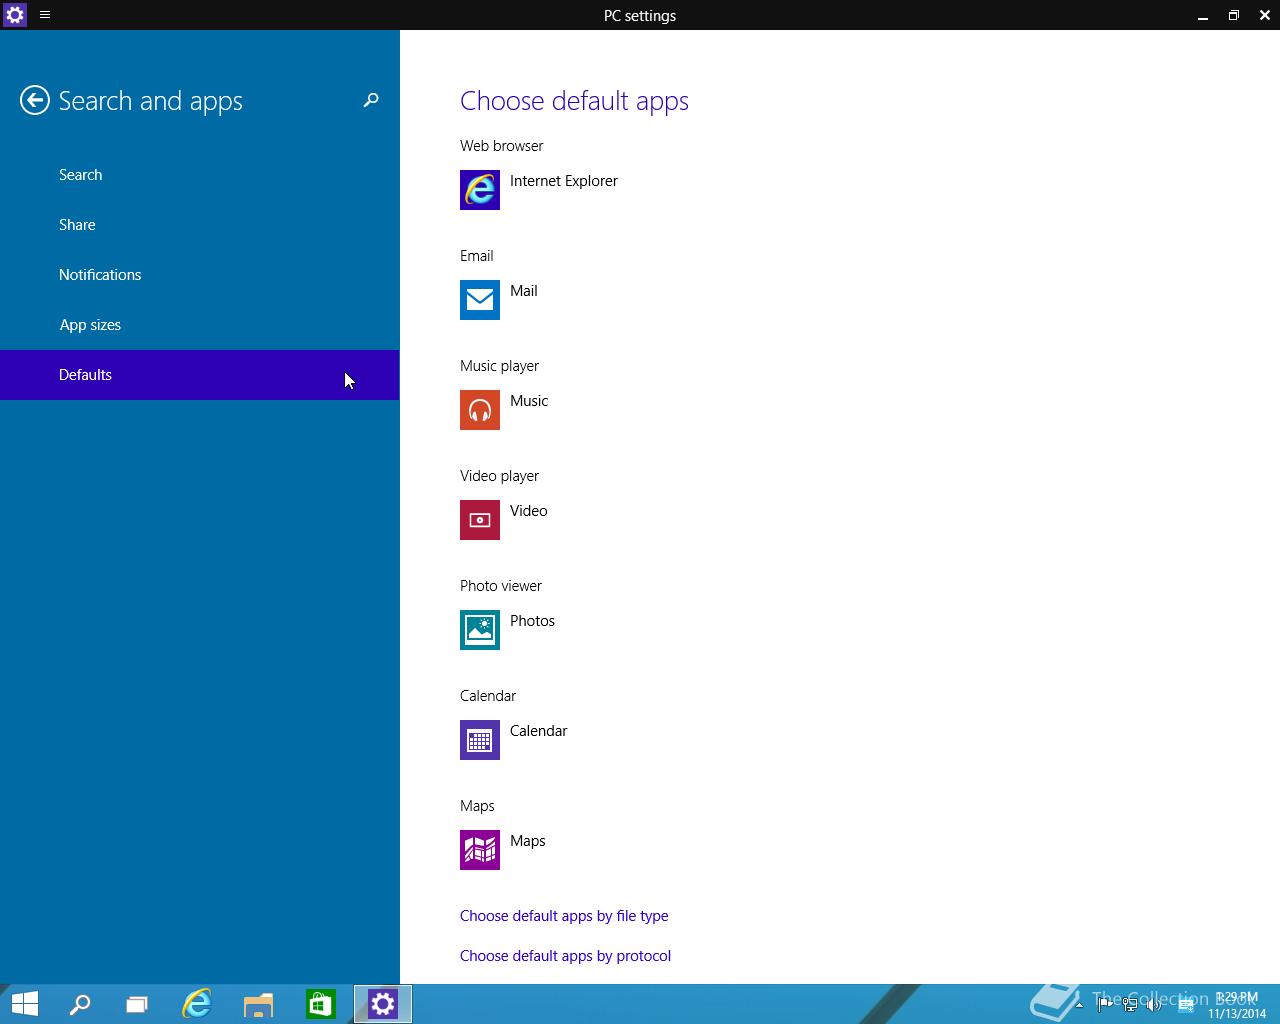Open settings search magnifier in sidebar

371,100
